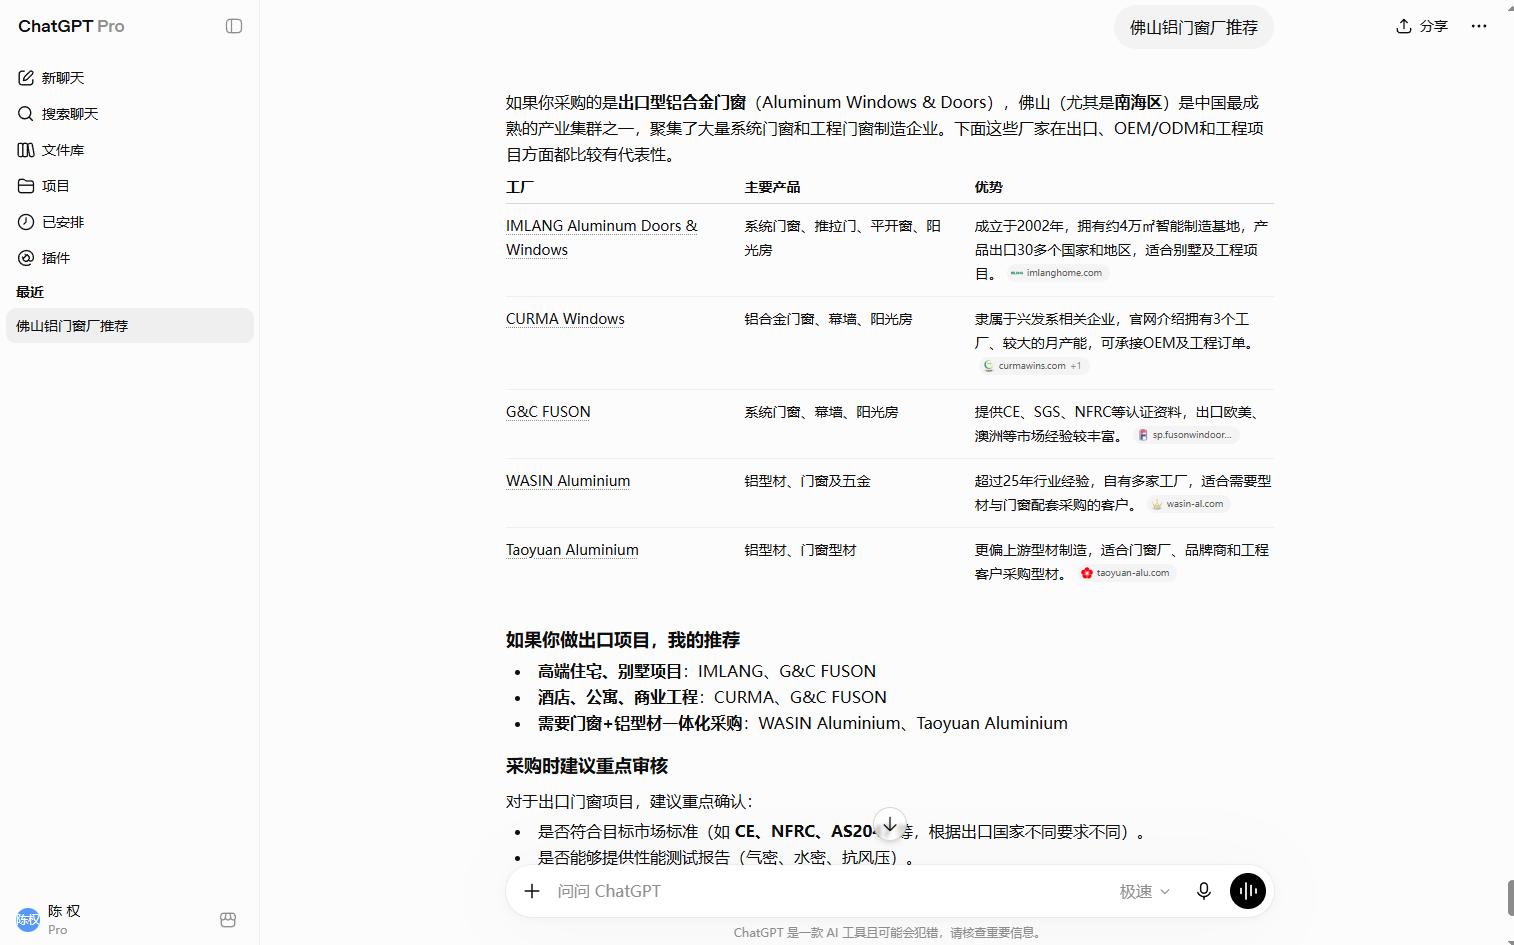The width and height of the screenshot is (1514, 945).
Task: Click the 最近 section label in sidebar
Action: [30, 292]
